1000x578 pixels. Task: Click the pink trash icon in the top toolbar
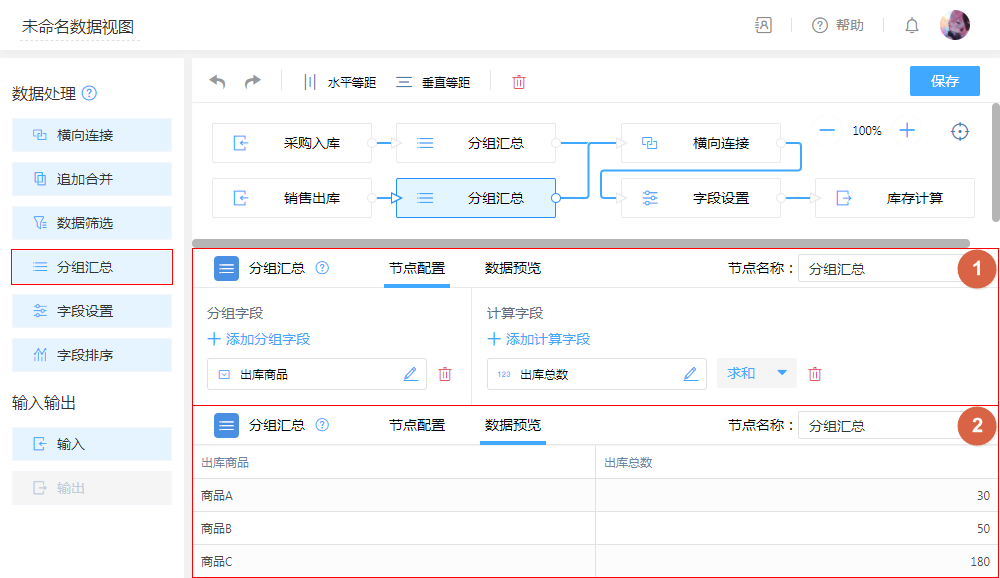click(519, 82)
